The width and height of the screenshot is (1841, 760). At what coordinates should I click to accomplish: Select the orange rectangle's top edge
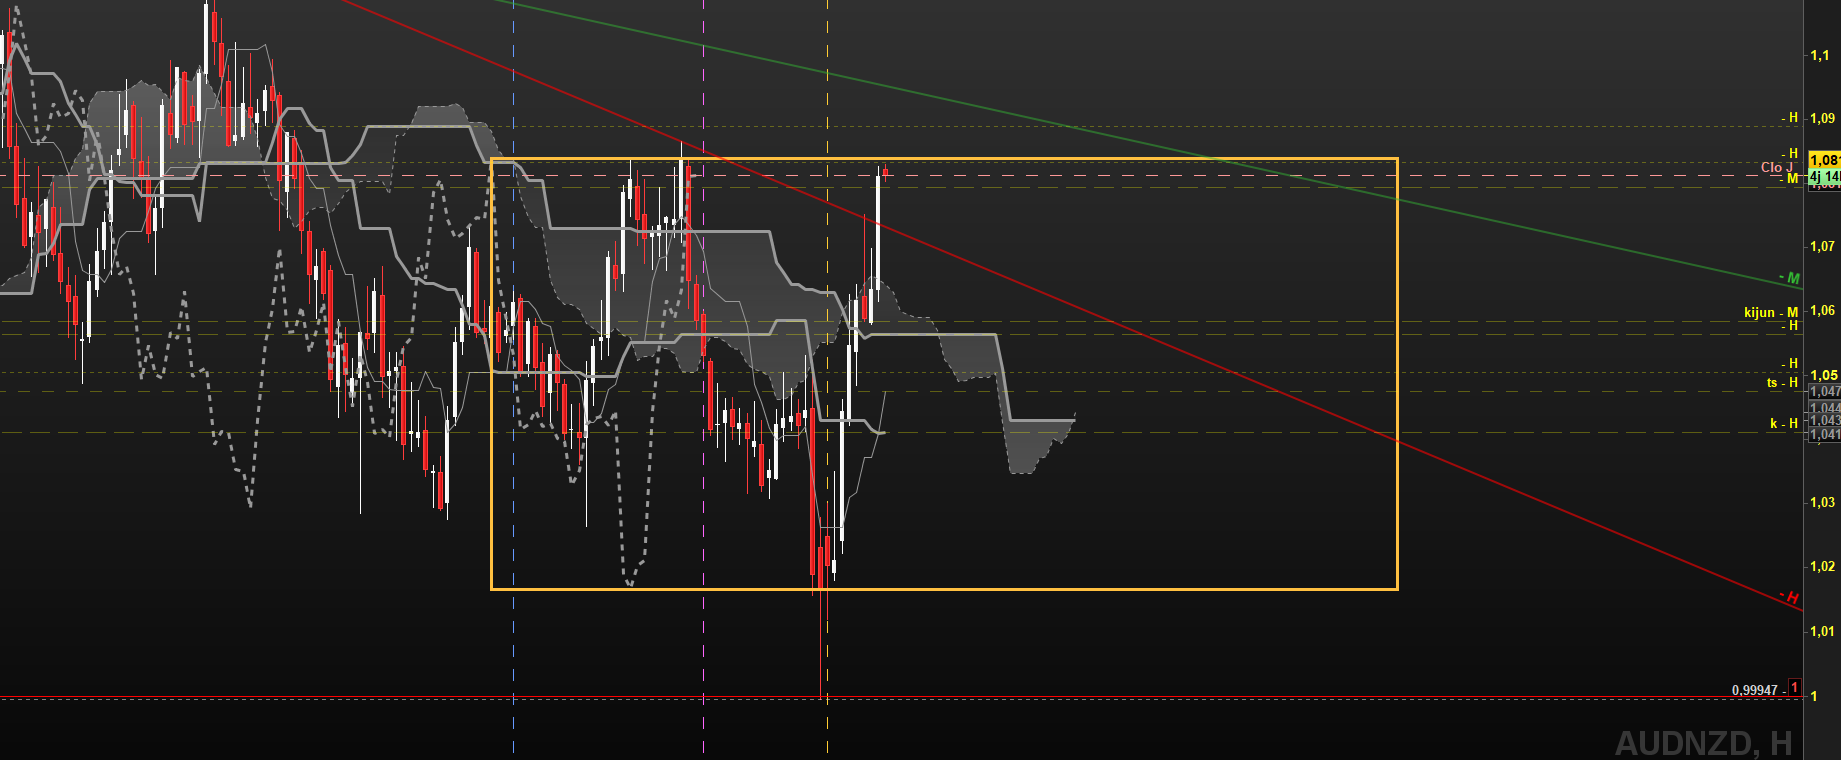(944, 159)
